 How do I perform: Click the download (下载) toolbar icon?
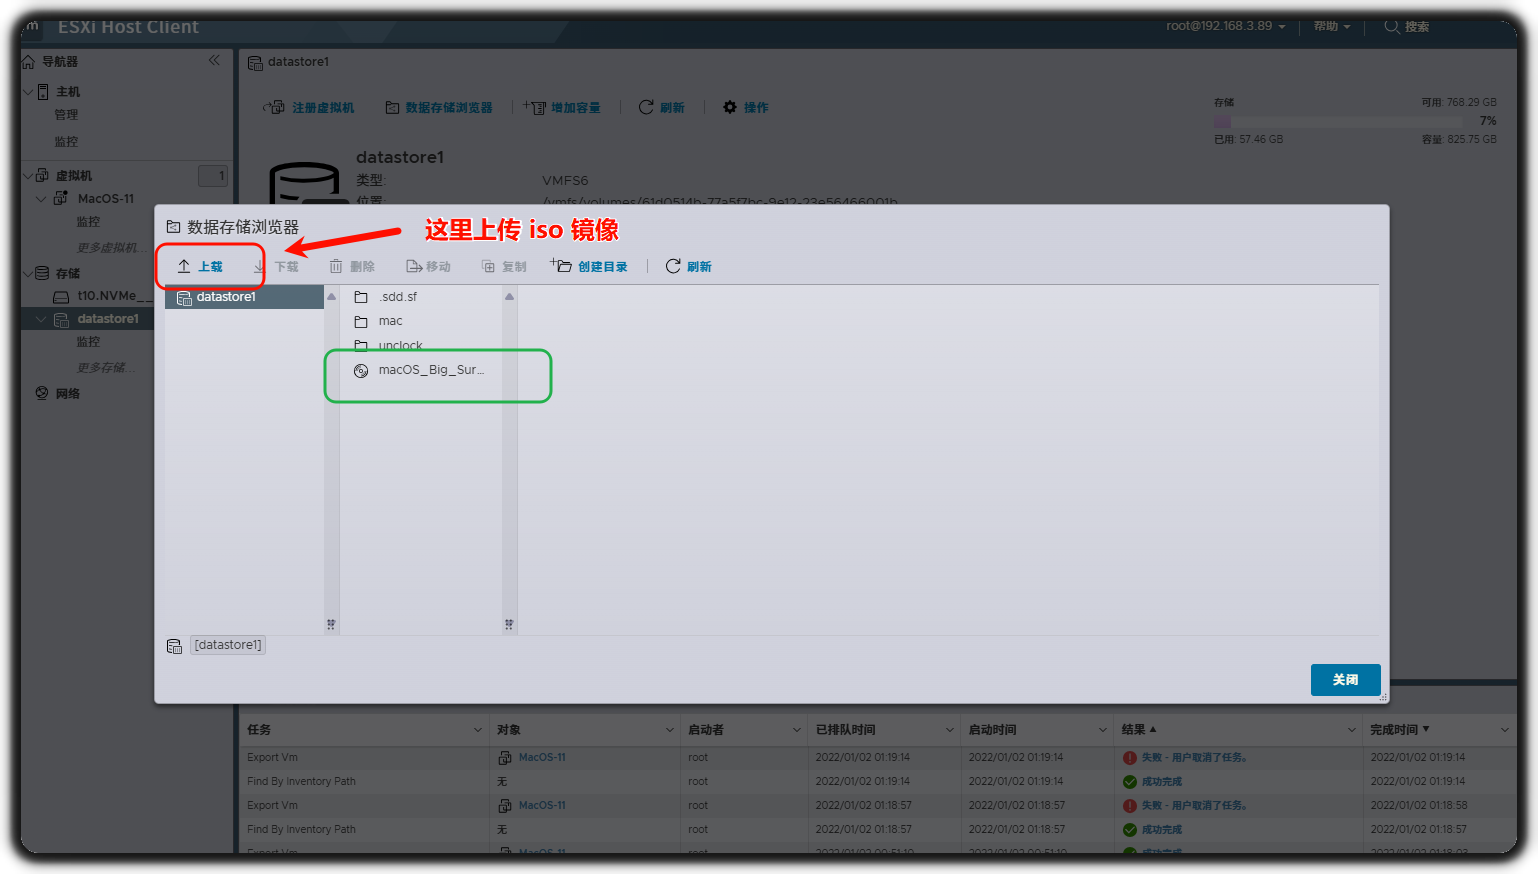tap(260, 267)
